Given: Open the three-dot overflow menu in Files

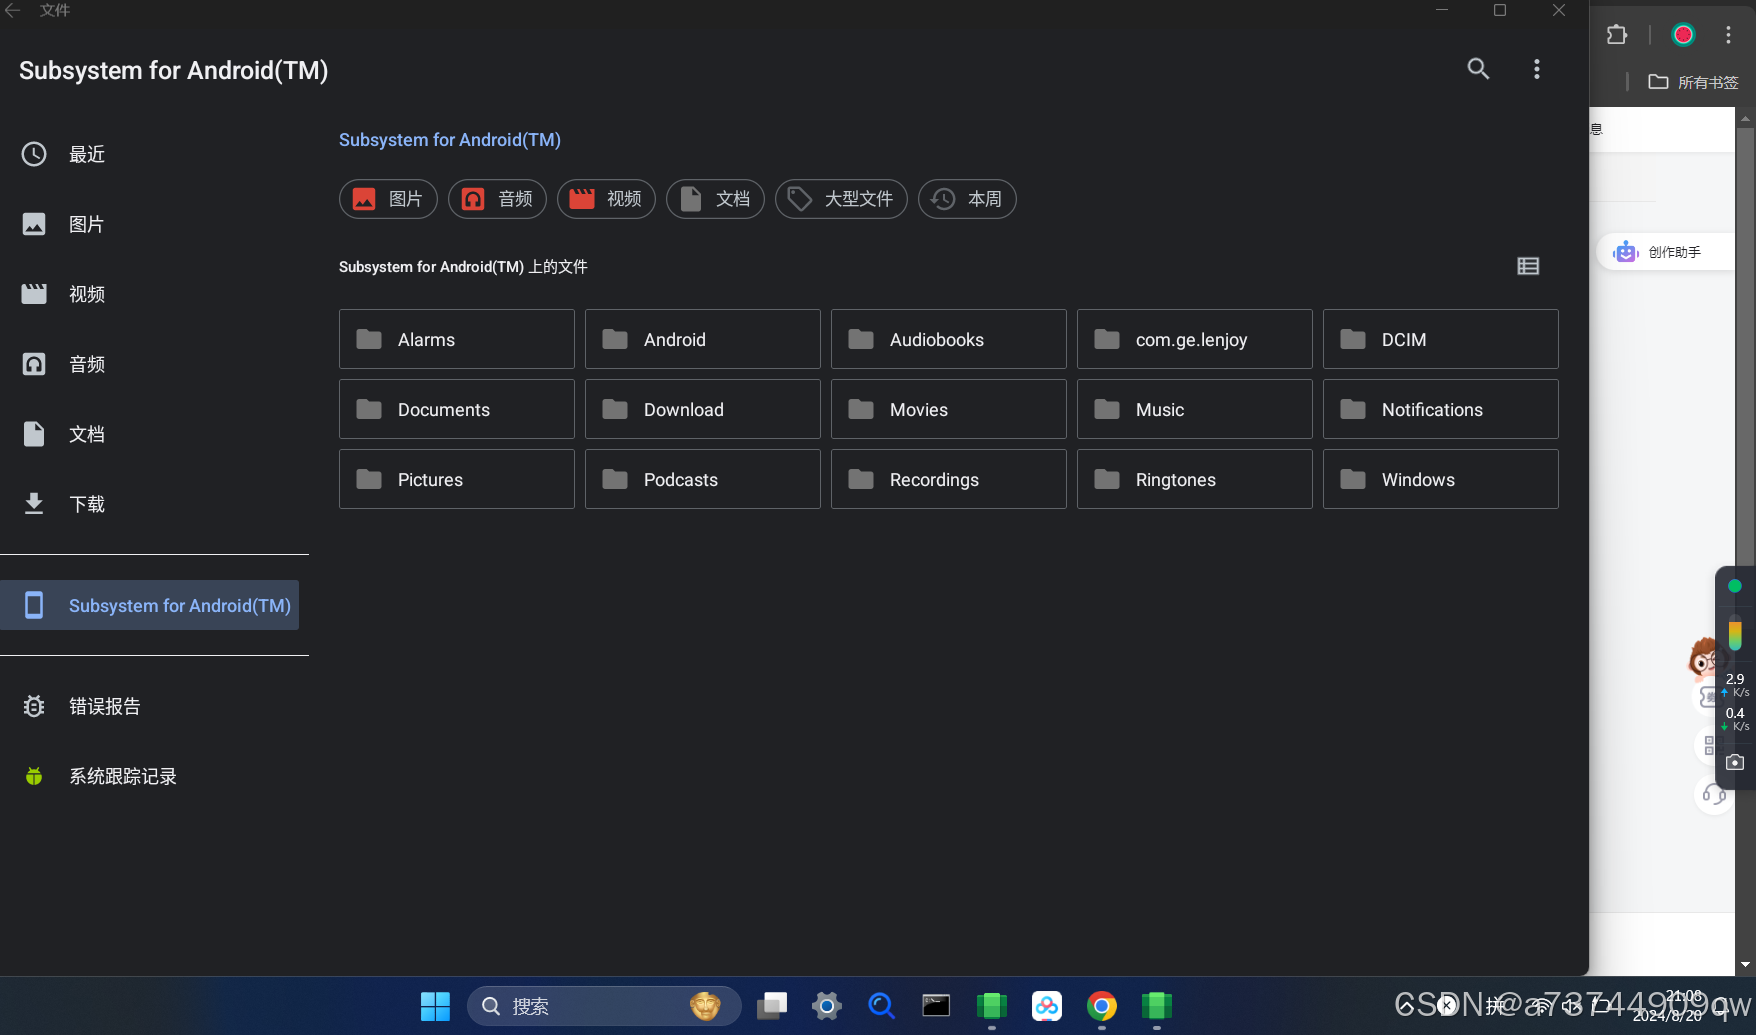Looking at the screenshot, I should coord(1537,69).
